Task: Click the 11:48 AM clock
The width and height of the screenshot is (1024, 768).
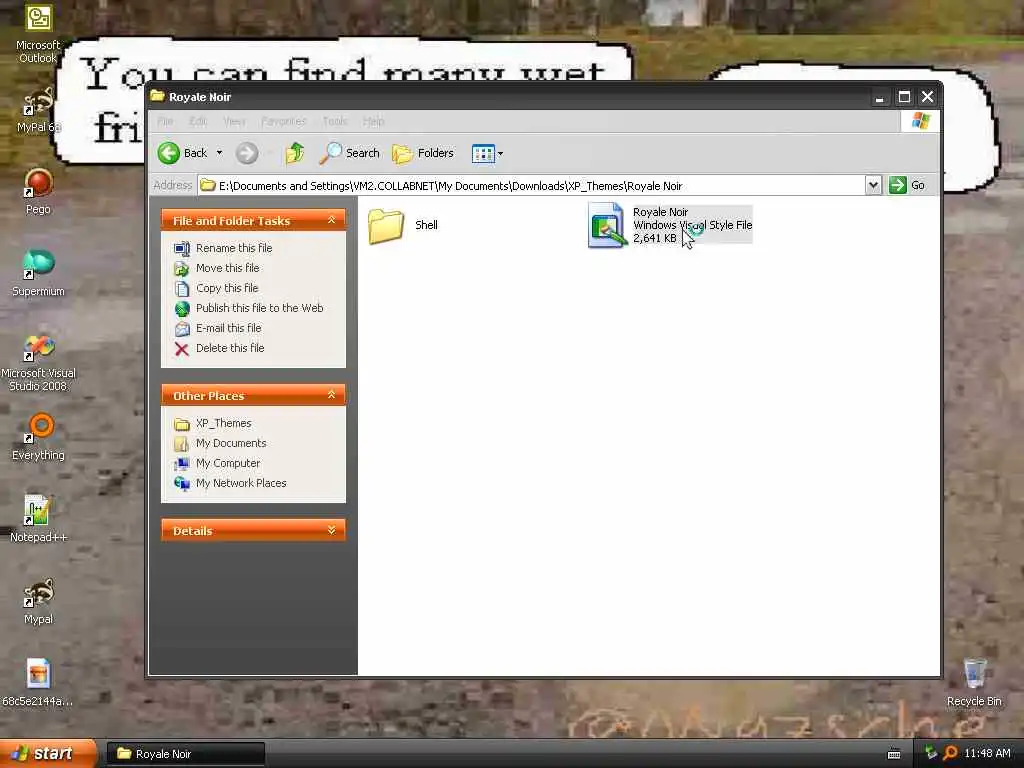Action: coord(987,754)
